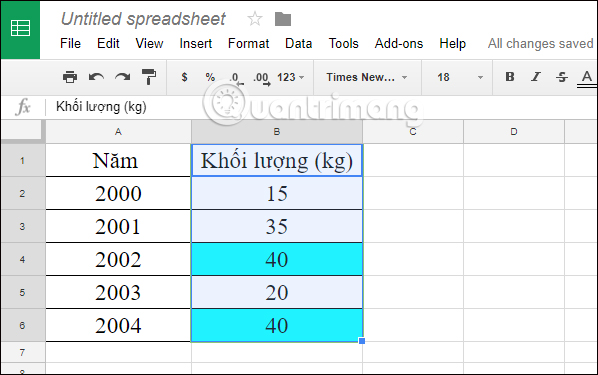
Task: Open the Tools menu
Action: (344, 43)
